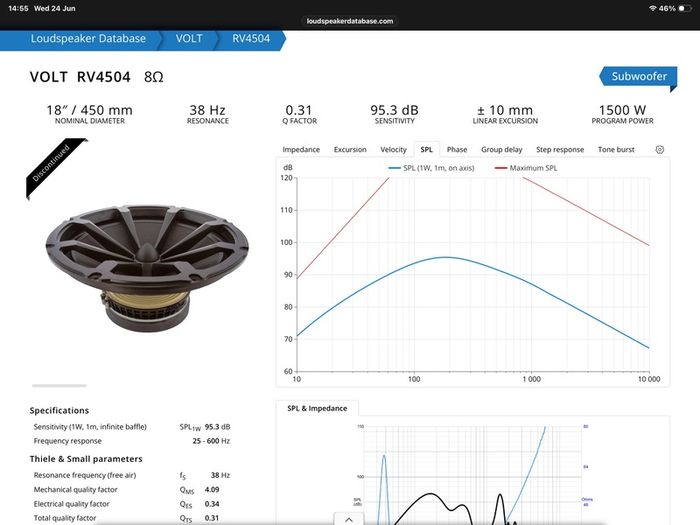Image resolution: width=700 pixels, height=525 pixels.
Task: Open the Wi-Fi status icon
Action: [653, 8]
